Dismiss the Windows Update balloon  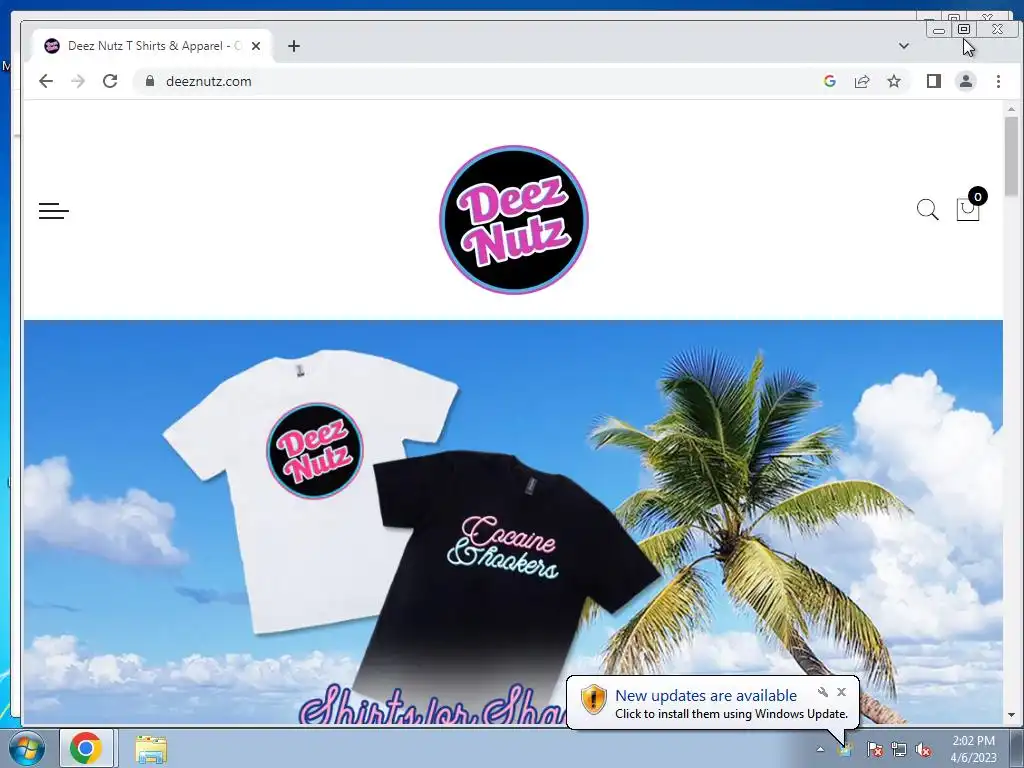coord(841,692)
